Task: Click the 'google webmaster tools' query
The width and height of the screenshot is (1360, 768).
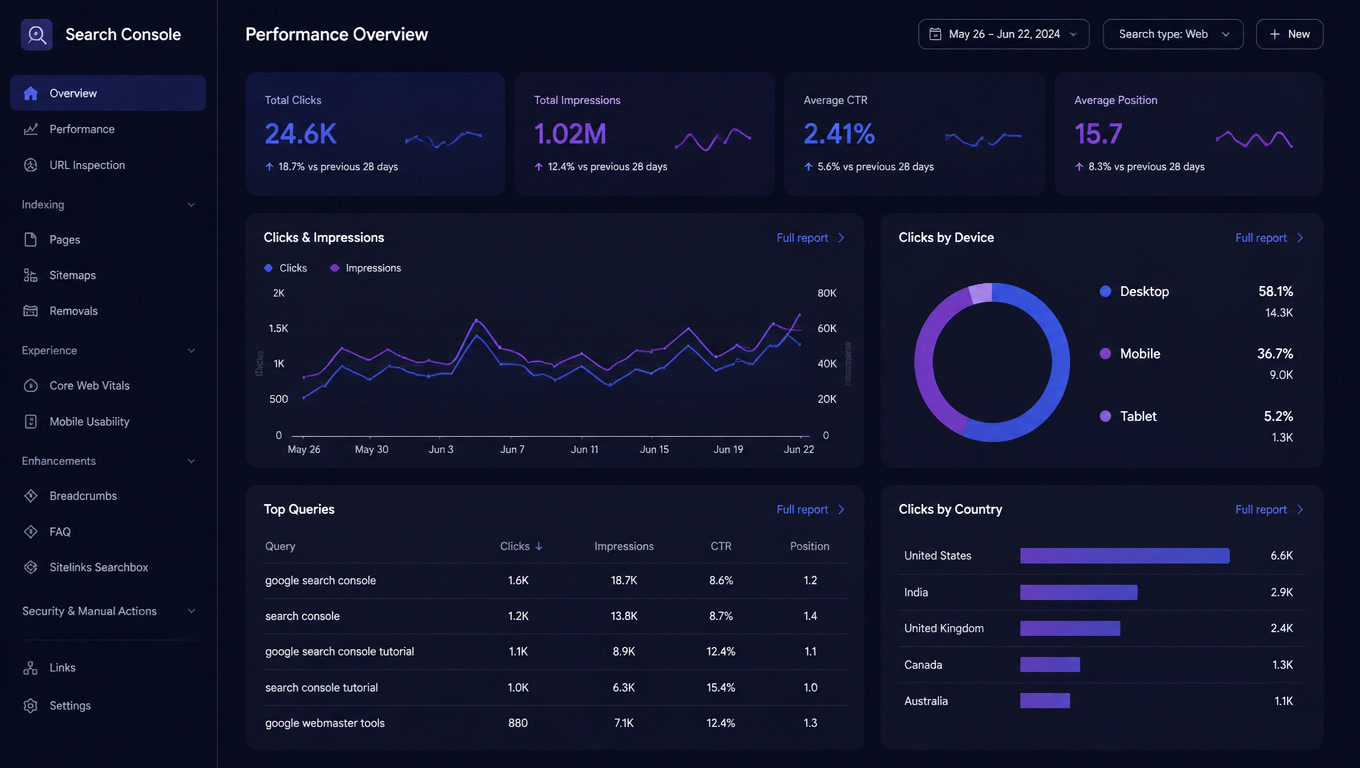Action: point(325,723)
